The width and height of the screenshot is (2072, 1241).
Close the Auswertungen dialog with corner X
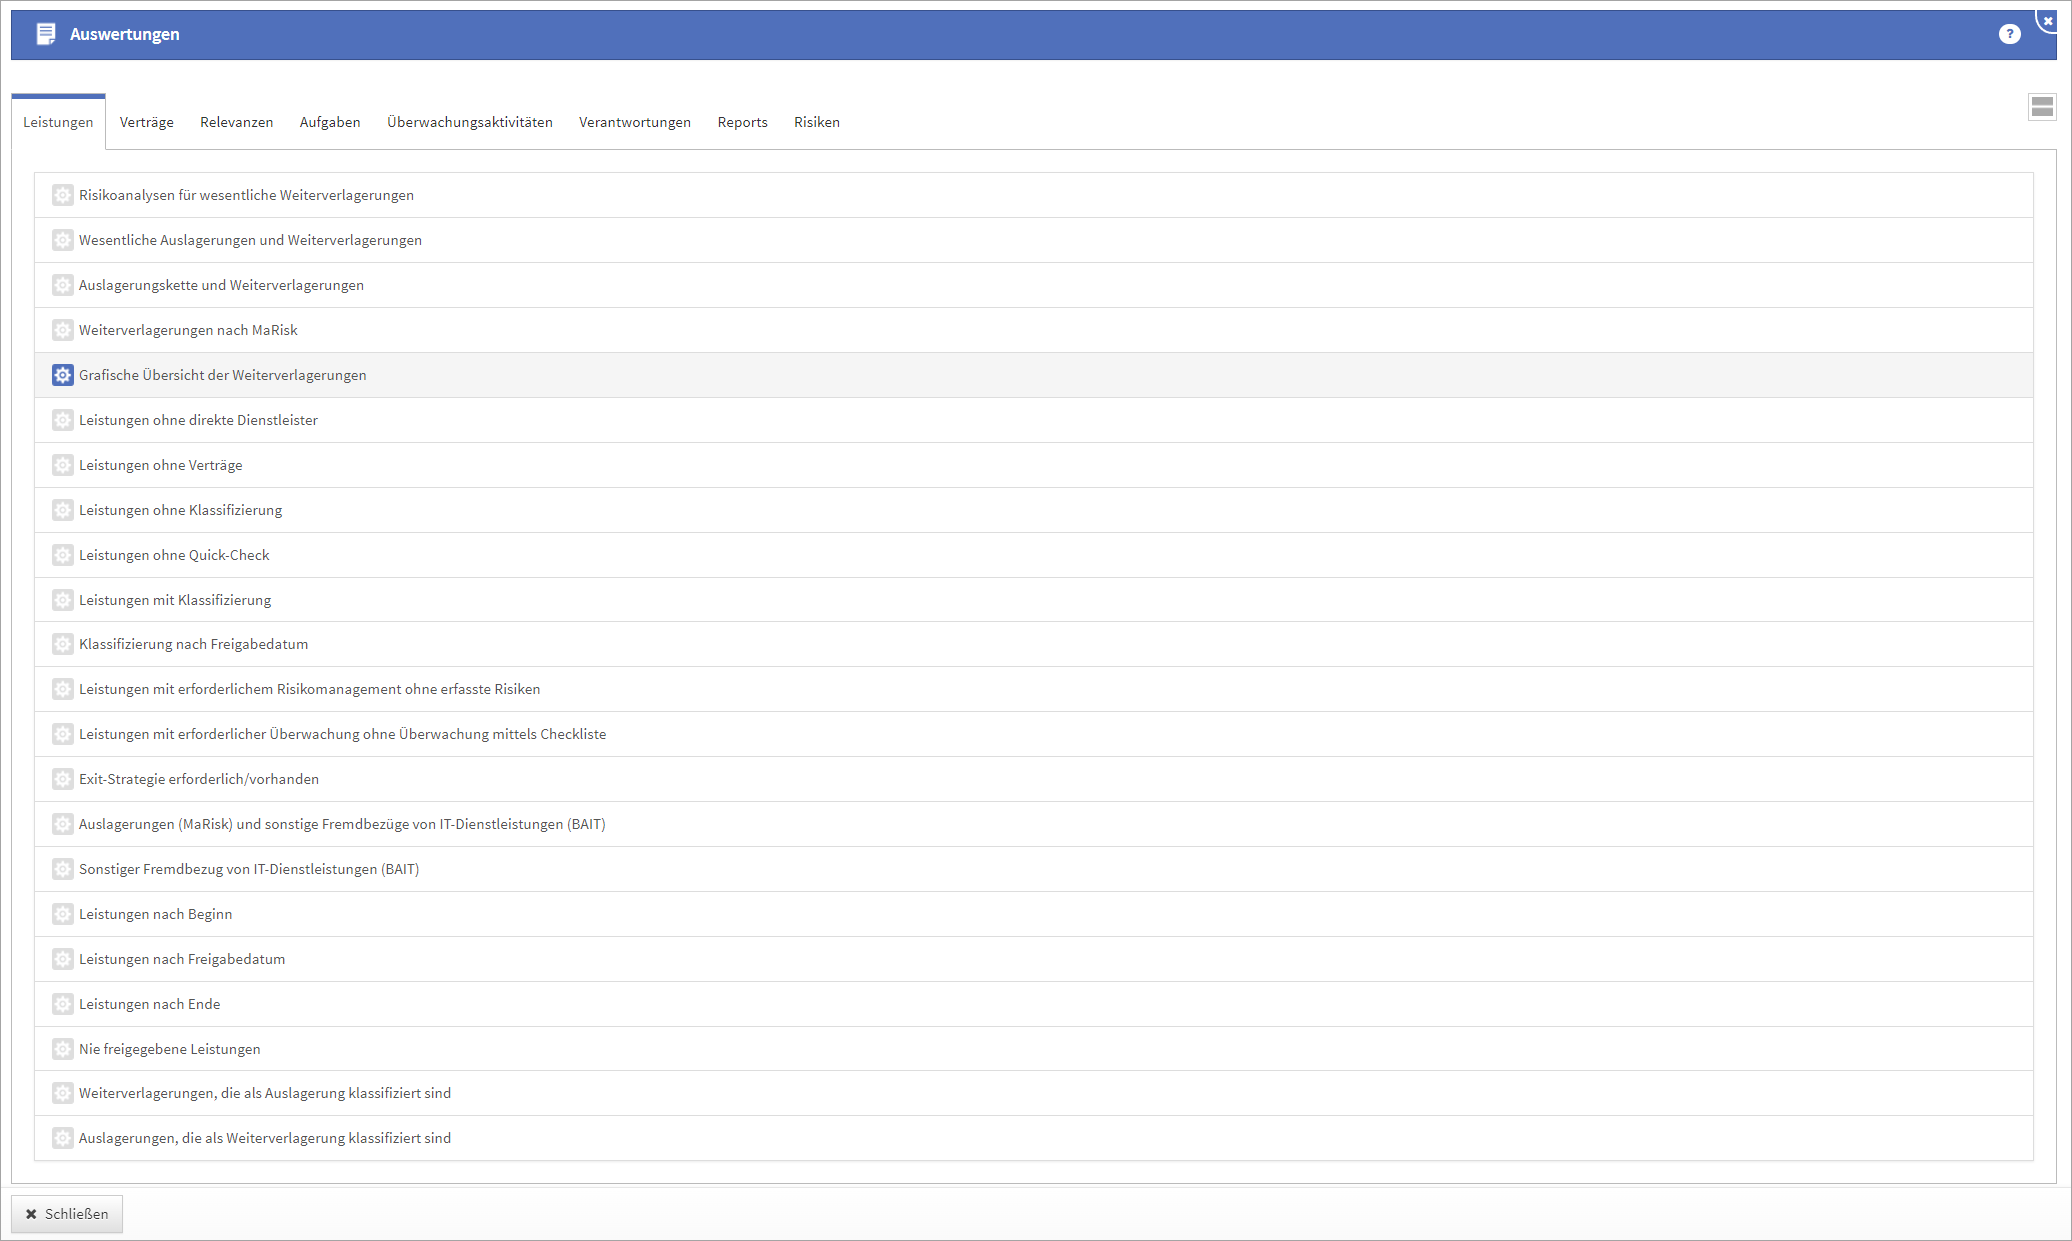pos(2048,20)
